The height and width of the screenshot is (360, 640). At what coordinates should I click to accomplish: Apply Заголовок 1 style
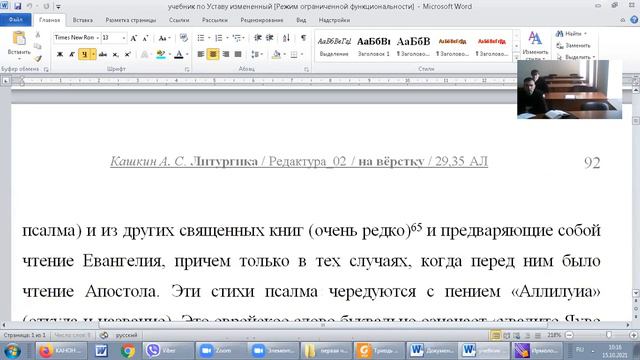[373, 46]
